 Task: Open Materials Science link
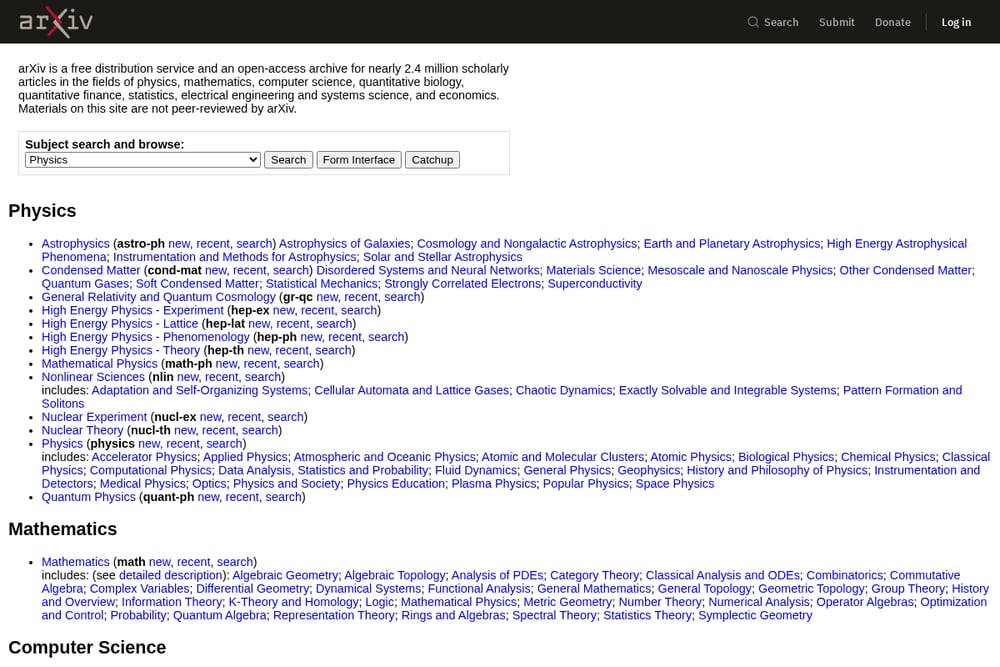tap(593, 270)
